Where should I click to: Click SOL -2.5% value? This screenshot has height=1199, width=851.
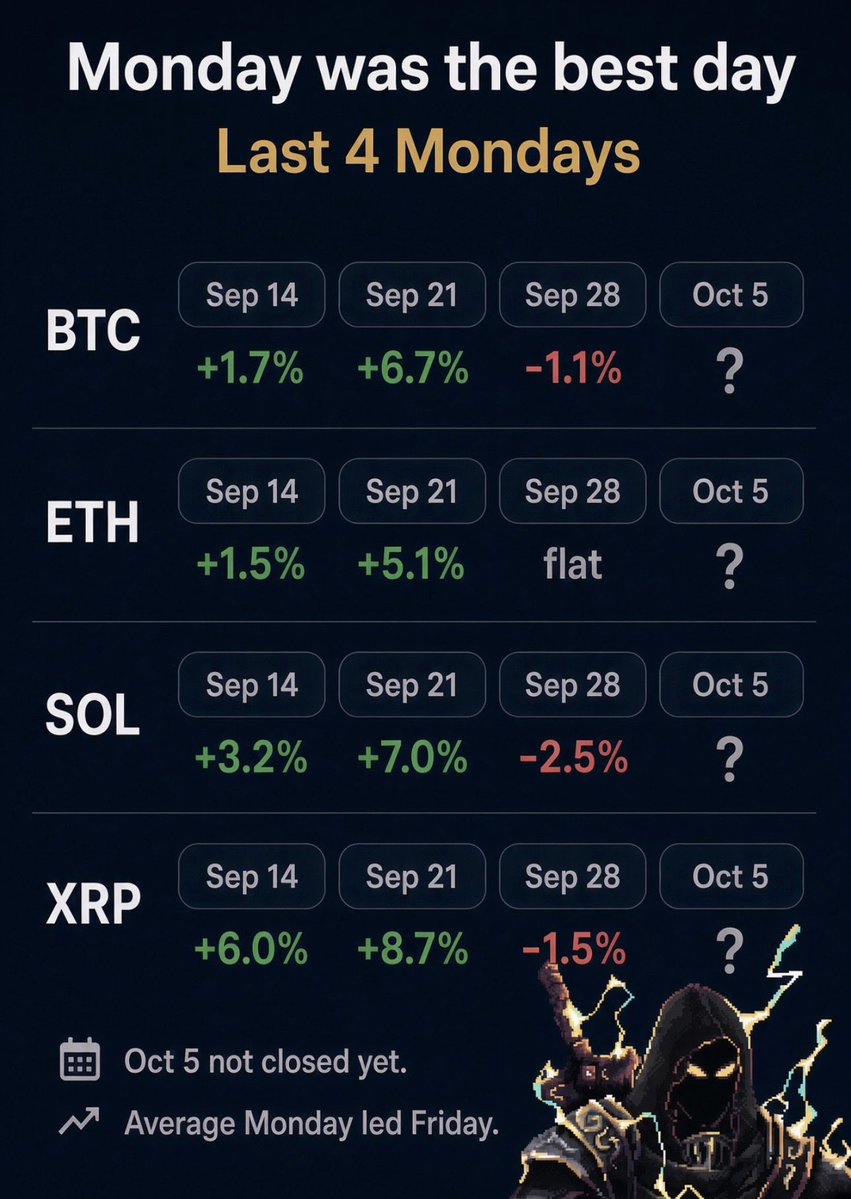coord(573,758)
